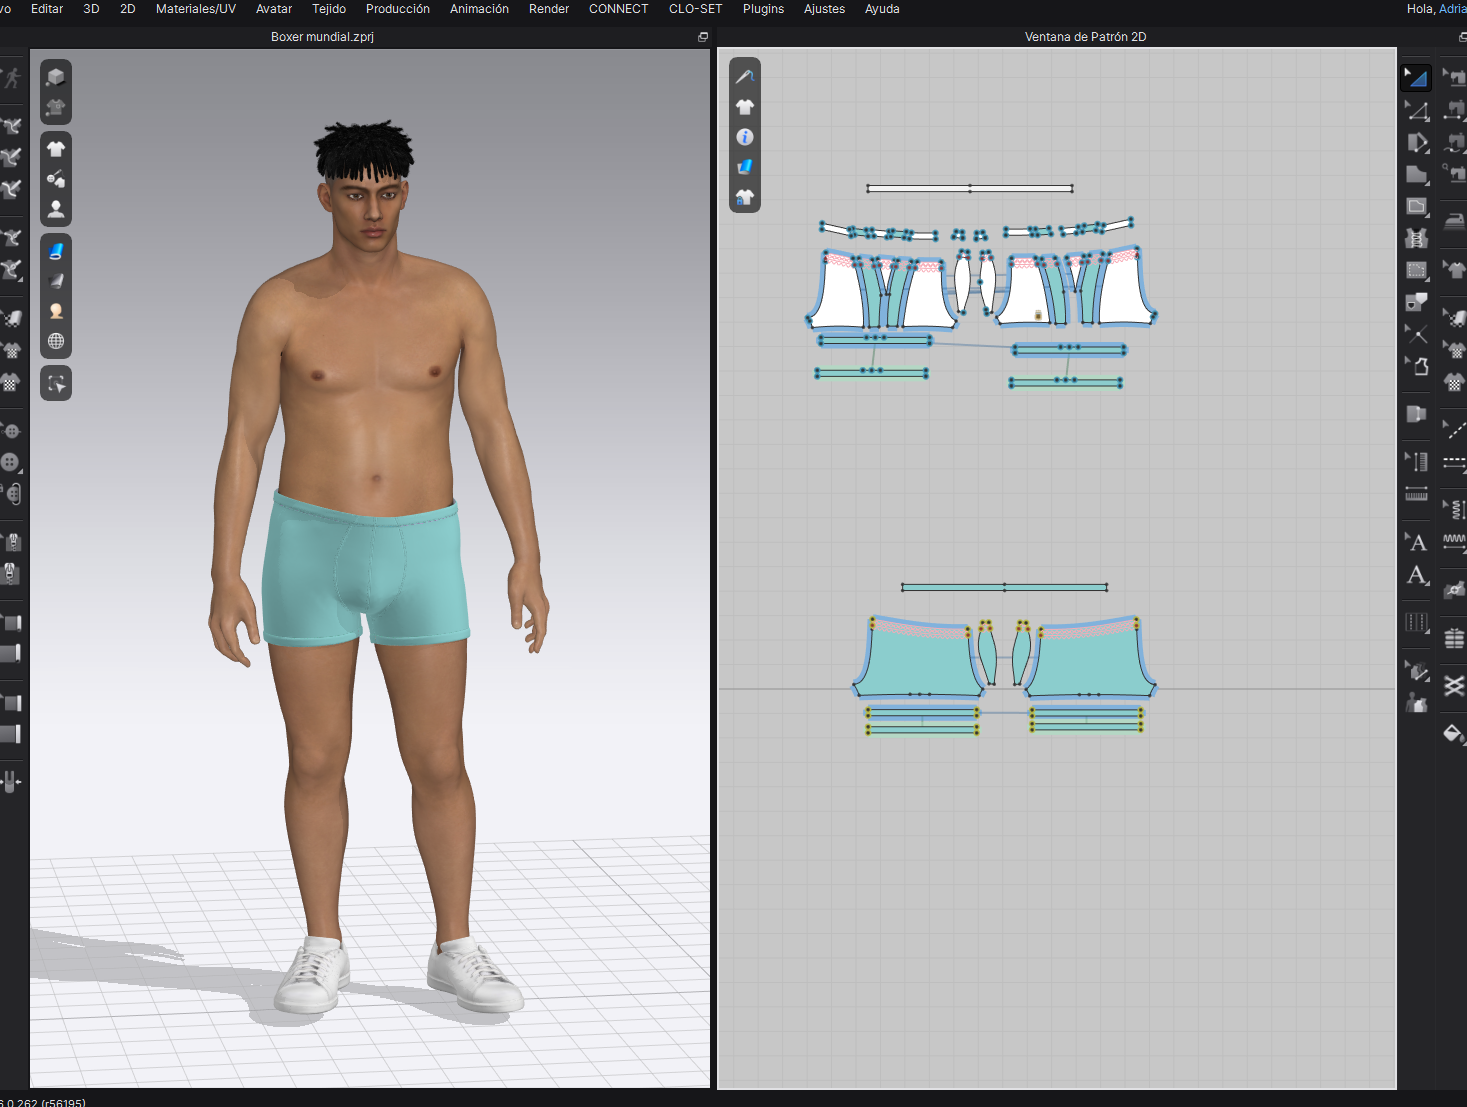Screen dimensions: 1467x1107
Task: Toggle the blue fabric roll display in 3D window
Action: pos(56,251)
